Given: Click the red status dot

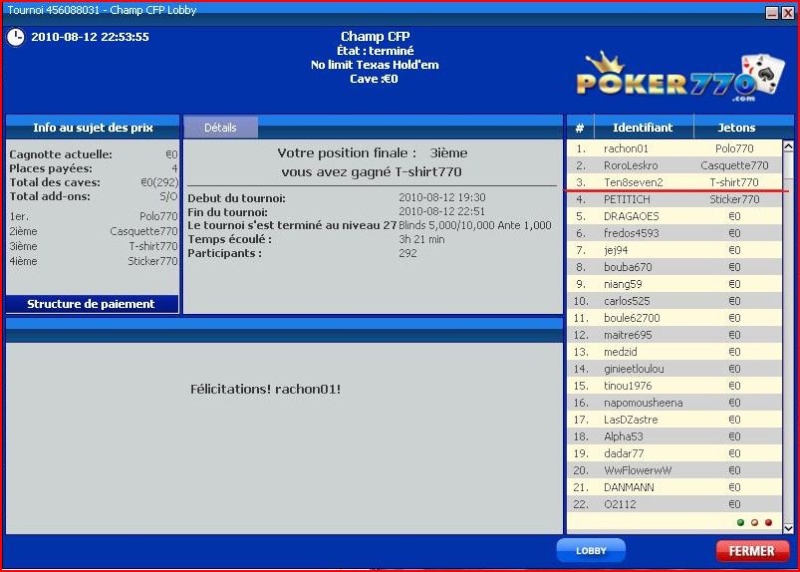Looking at the screenshot, I should (768, 523).
